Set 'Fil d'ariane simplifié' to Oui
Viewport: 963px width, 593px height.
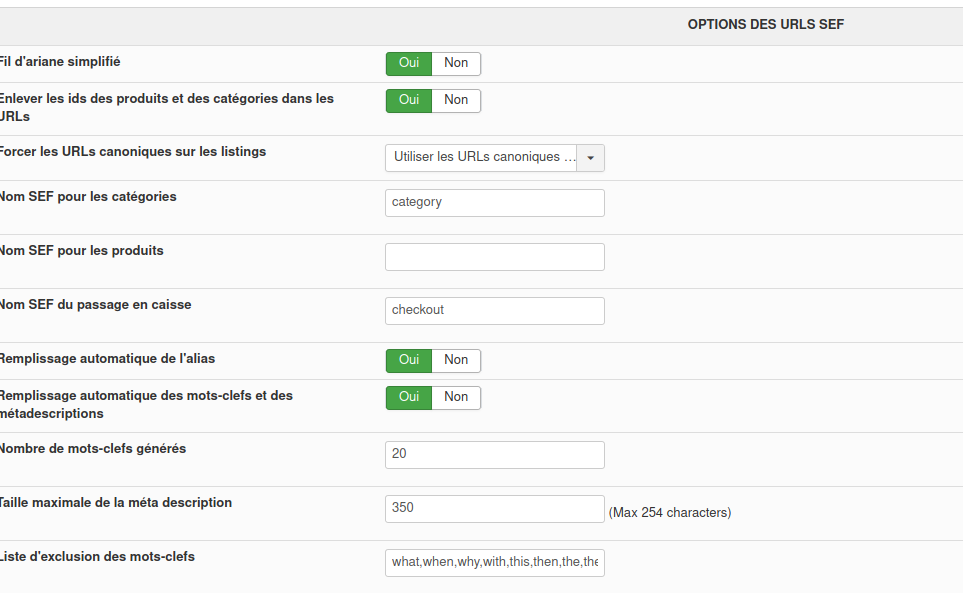click(409, 63)
